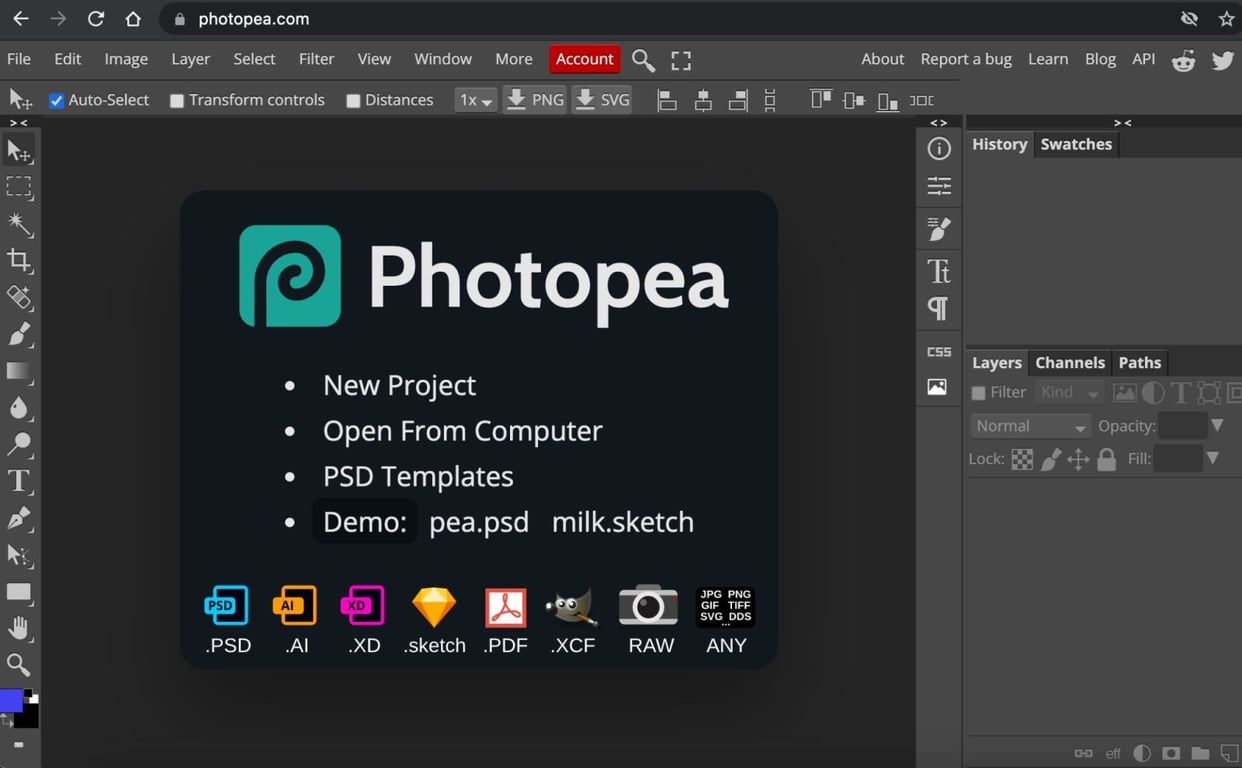Open the Character panel via the Tt icon
This screenshot has width=1242, height=768.
[x=938, y=270]
